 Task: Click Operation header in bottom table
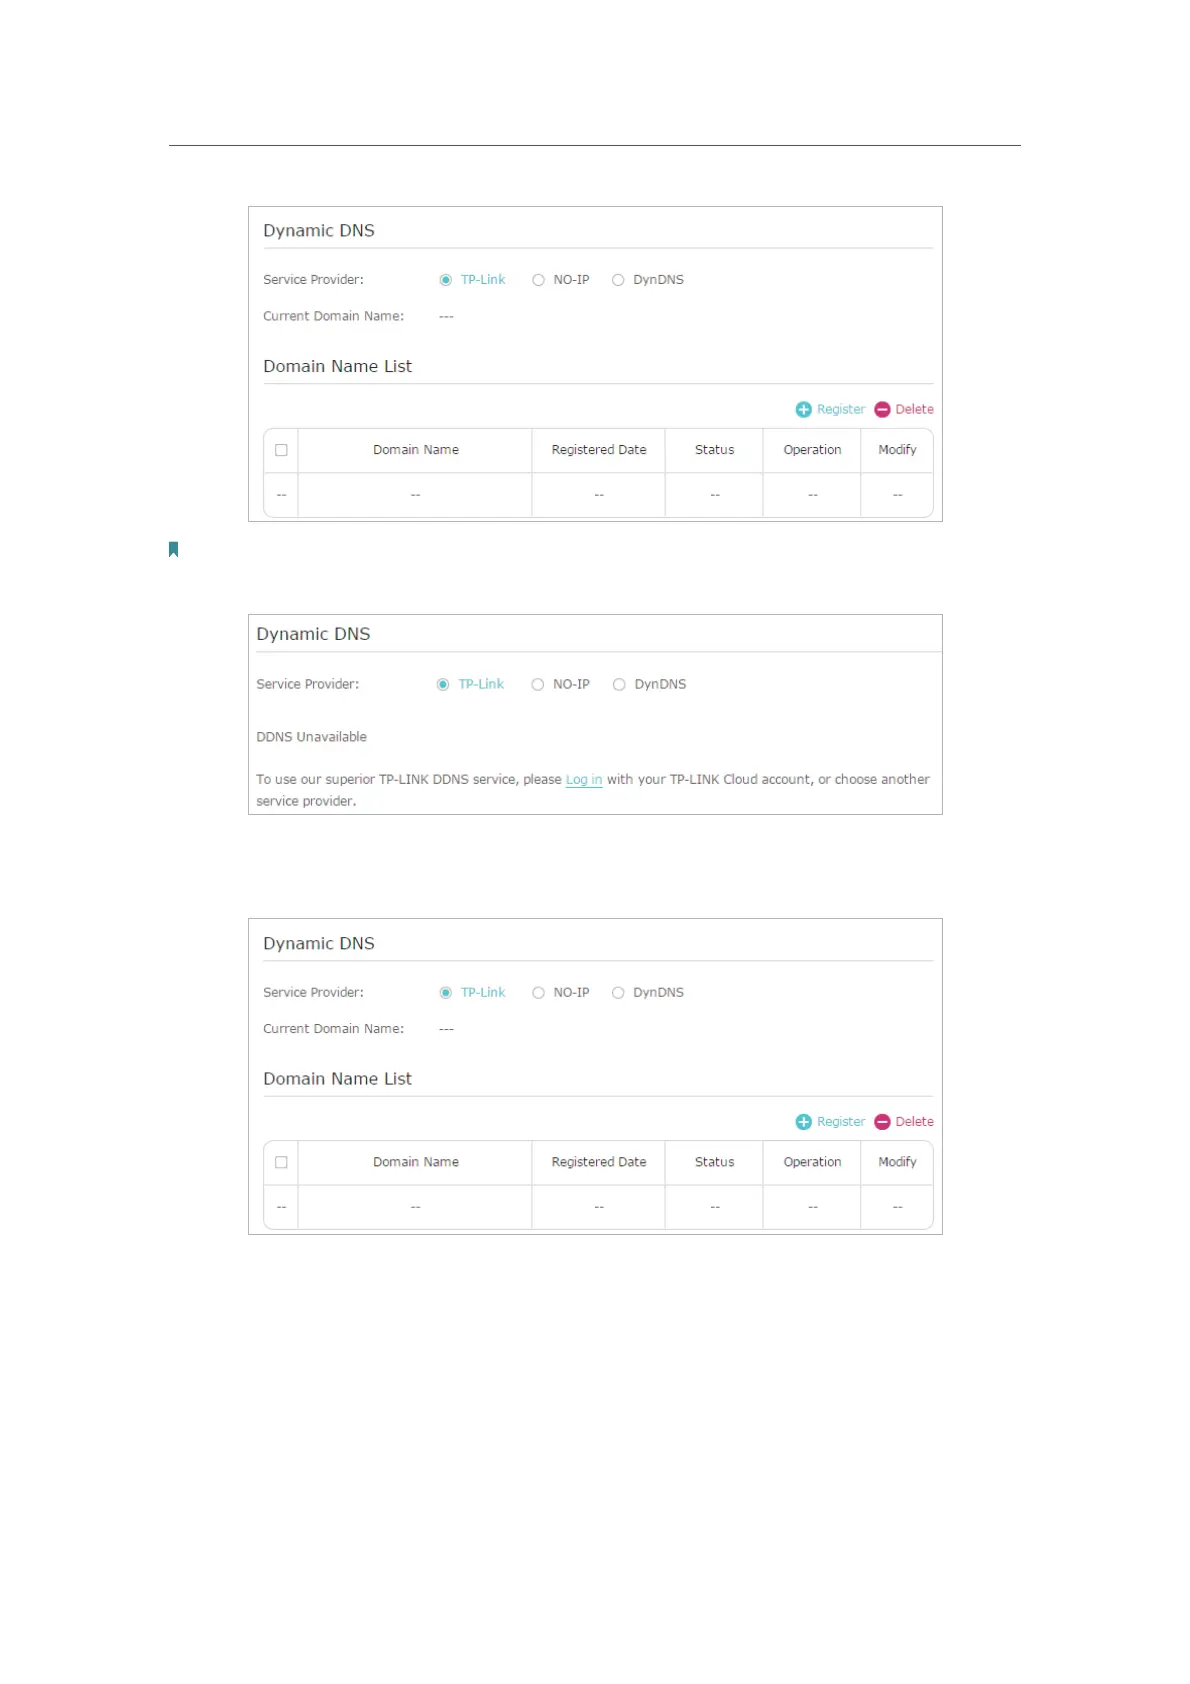pos(813,1163)
